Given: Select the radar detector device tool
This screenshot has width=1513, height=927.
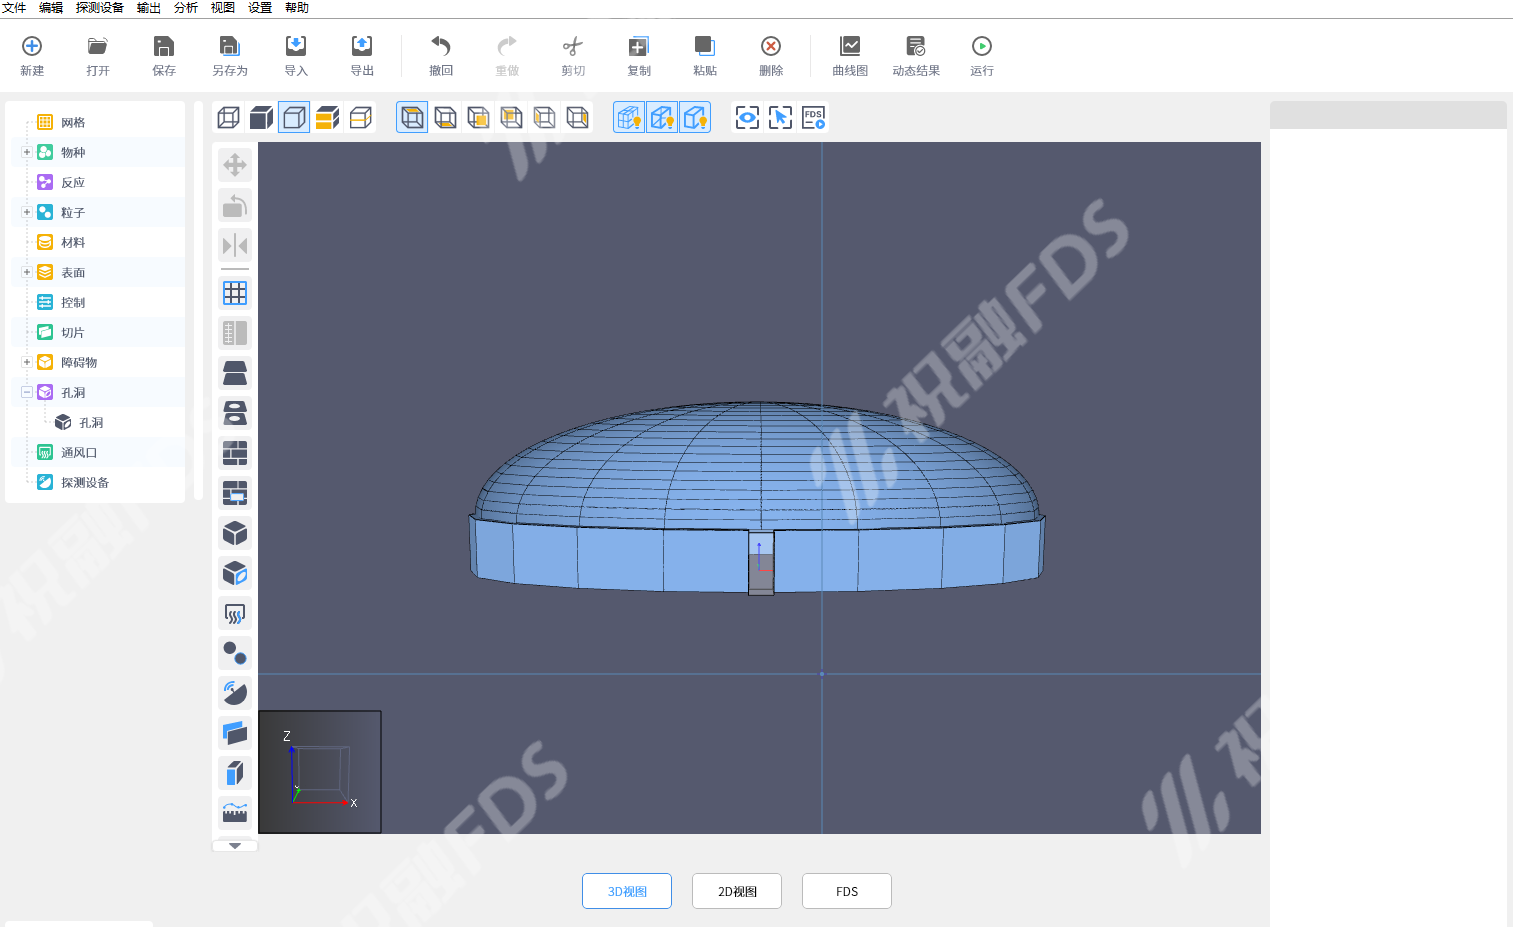Looking at the screenshot, I should 235,693.
